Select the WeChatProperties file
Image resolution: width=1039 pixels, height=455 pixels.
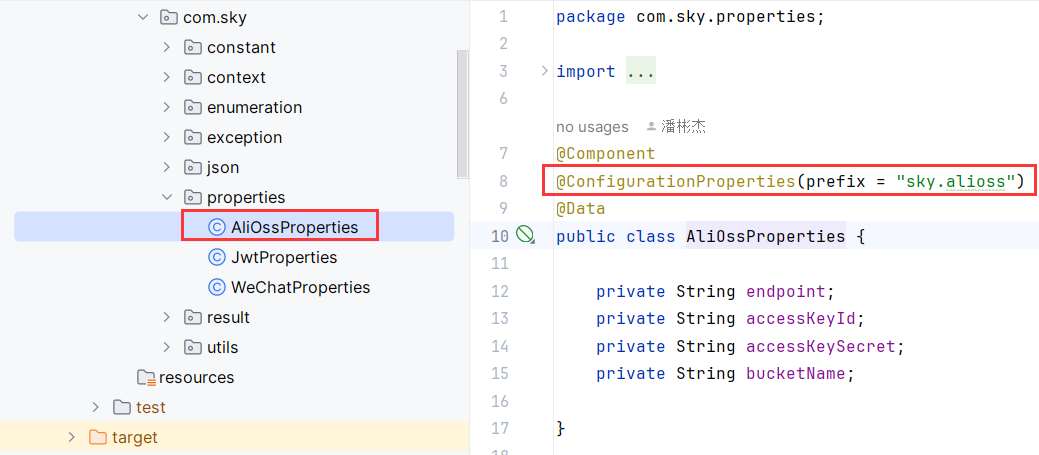click(x=300, y=287)
